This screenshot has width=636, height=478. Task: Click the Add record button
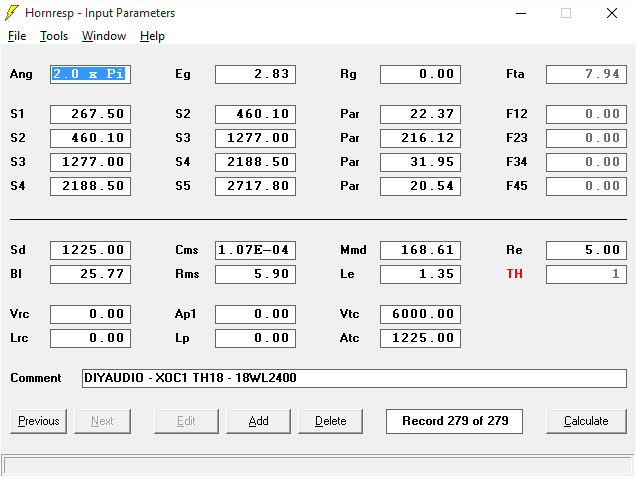point(258,421)
